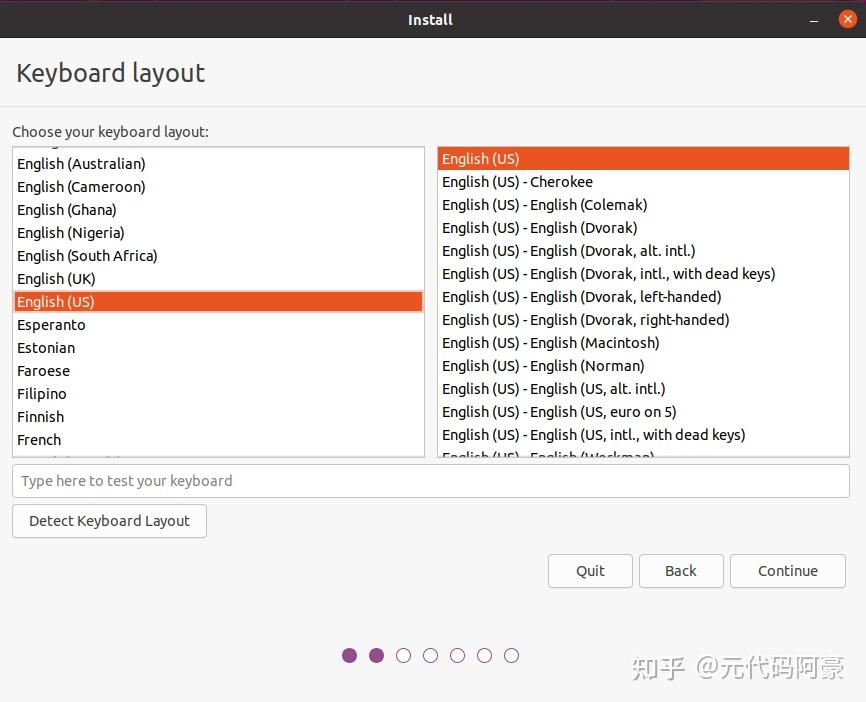The height and width of the screenshot is (702, 866).
Task: Choose English (Australian) keyboard layout
Action: [80, 163]
